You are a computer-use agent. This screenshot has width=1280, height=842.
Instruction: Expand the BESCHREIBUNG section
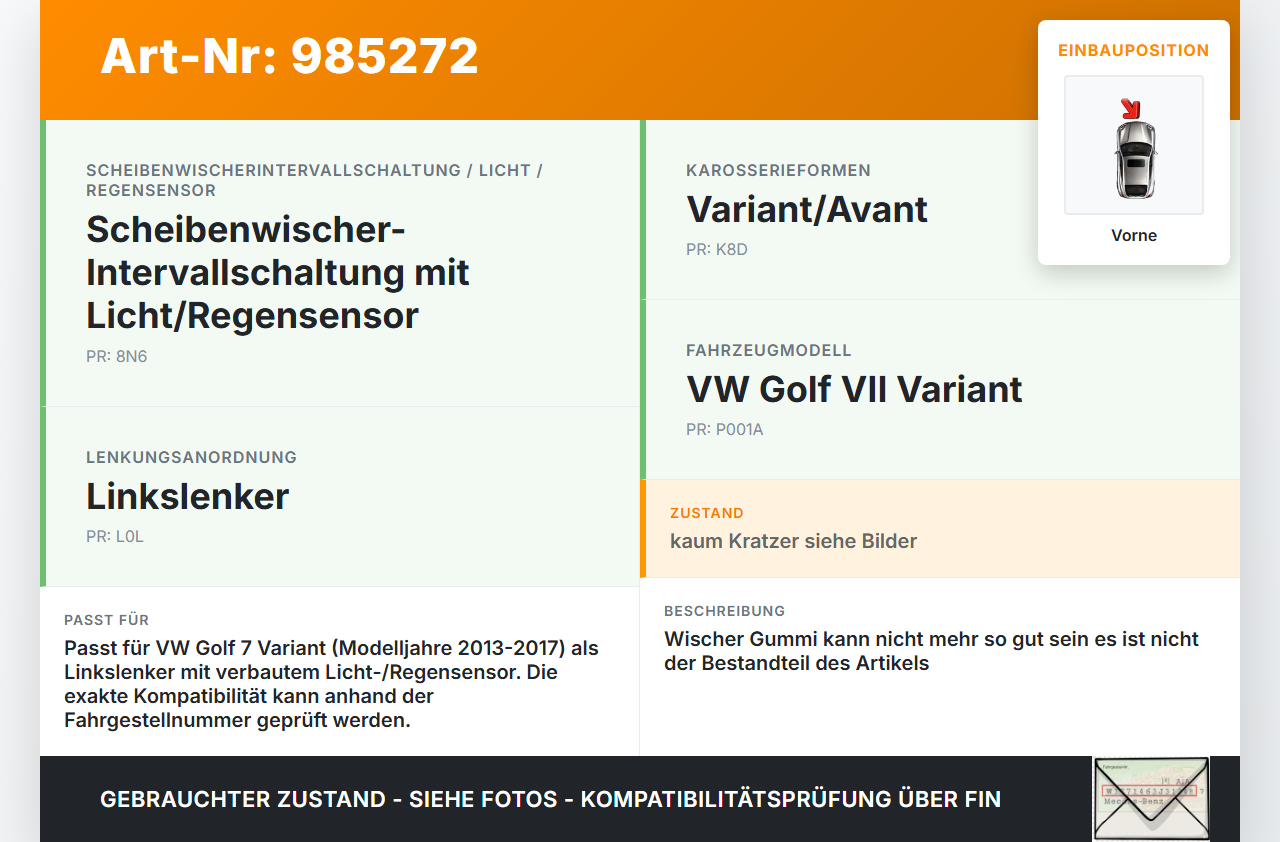(724, 611)
